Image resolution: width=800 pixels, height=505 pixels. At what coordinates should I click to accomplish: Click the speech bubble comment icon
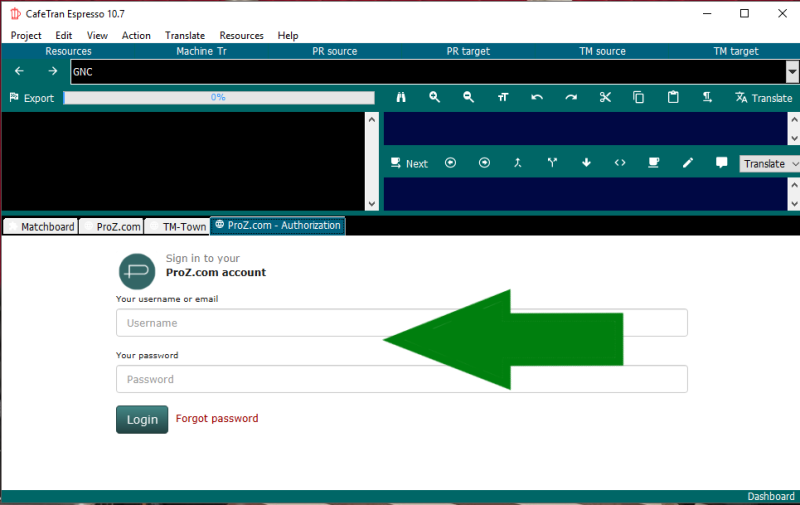(x=721, y=163)
